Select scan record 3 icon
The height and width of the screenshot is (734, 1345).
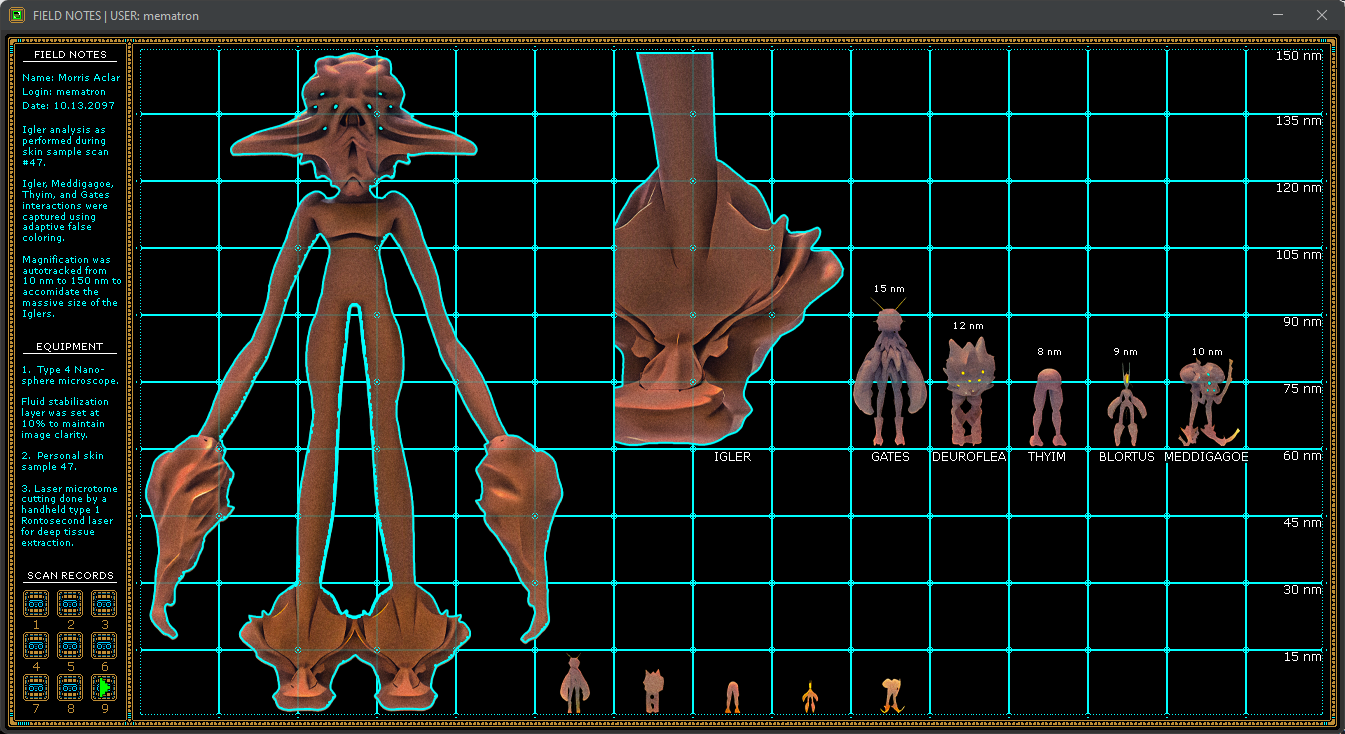104,603
